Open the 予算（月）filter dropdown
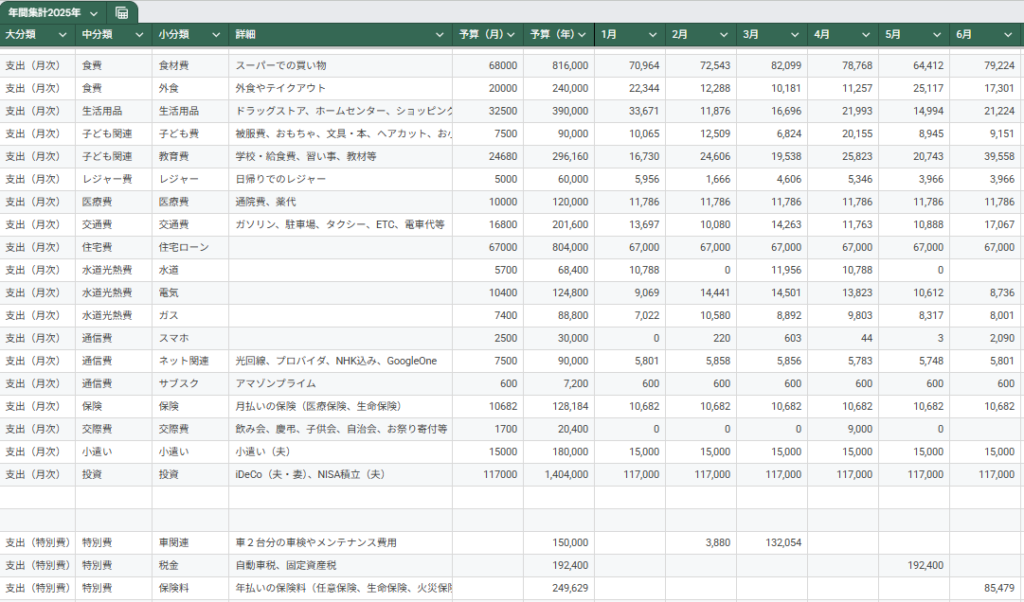Viewport: 1024px width, 602px height. [x=511, y=33]
